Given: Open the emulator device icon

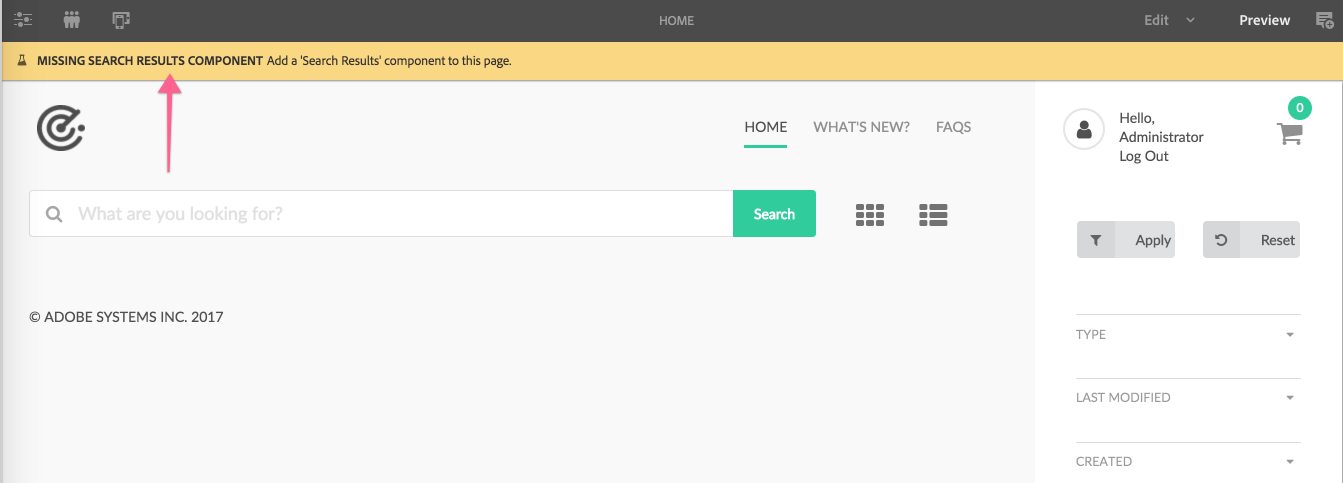Looking at the screenshot, I should click(121, 19).
